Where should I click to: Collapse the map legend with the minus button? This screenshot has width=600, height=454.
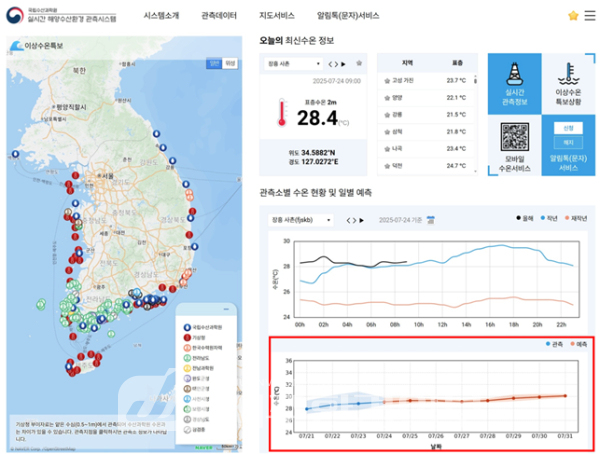[x=226, y=309]
